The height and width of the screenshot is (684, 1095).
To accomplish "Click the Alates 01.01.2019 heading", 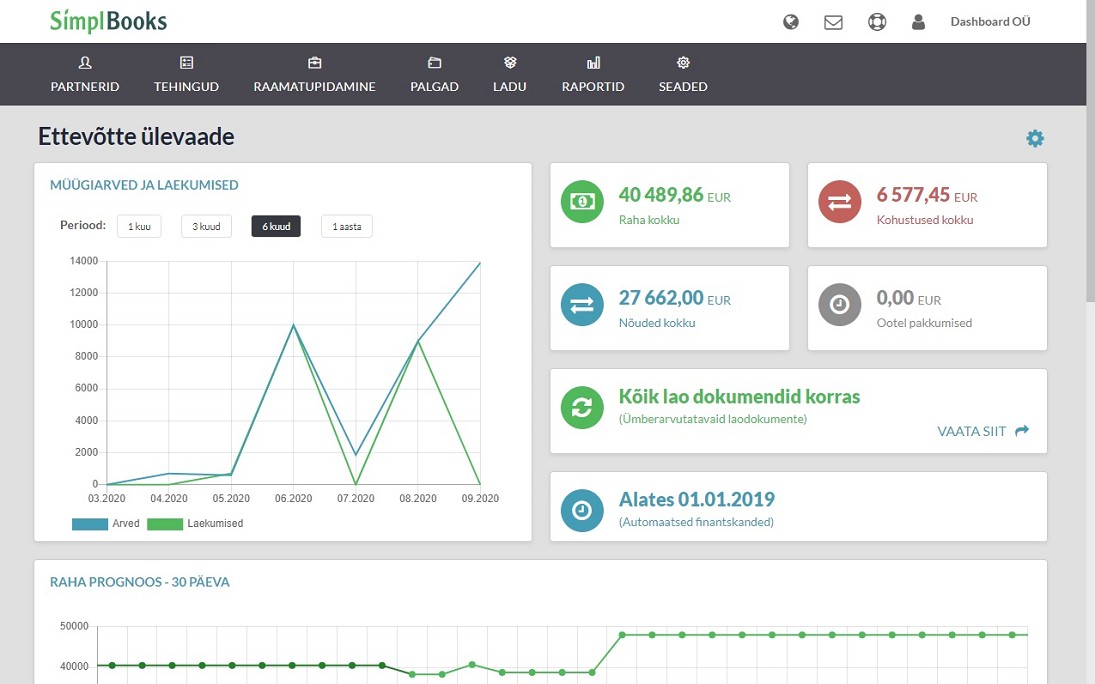I will (x=696, y=500).
